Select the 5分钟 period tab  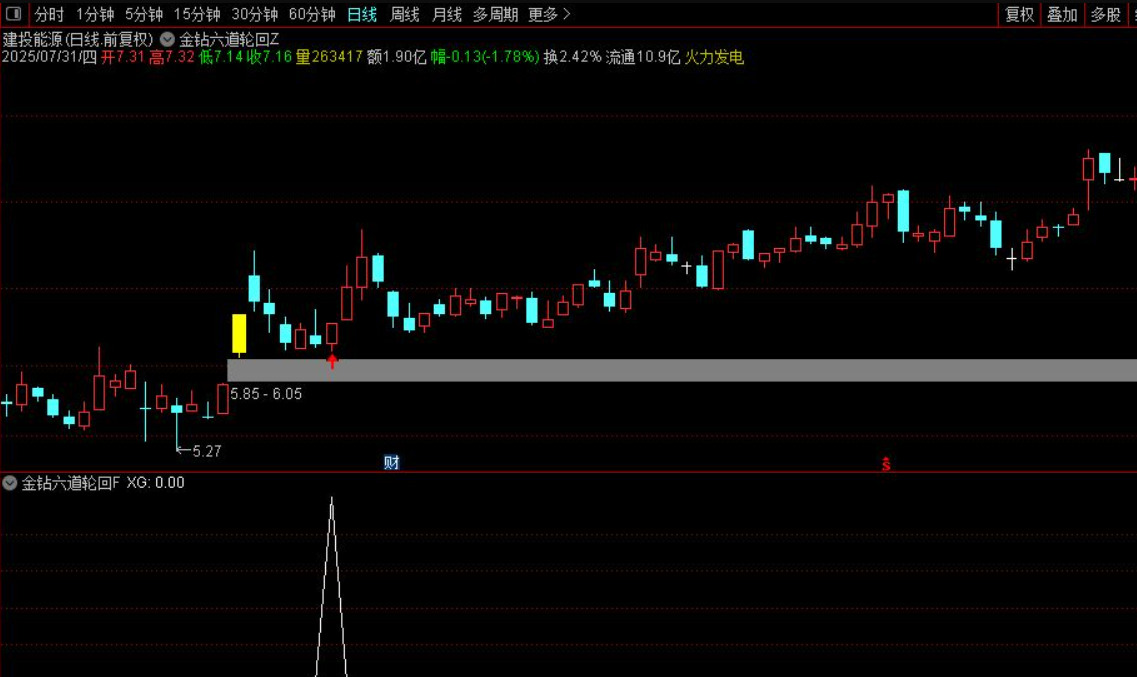point(144,14)
